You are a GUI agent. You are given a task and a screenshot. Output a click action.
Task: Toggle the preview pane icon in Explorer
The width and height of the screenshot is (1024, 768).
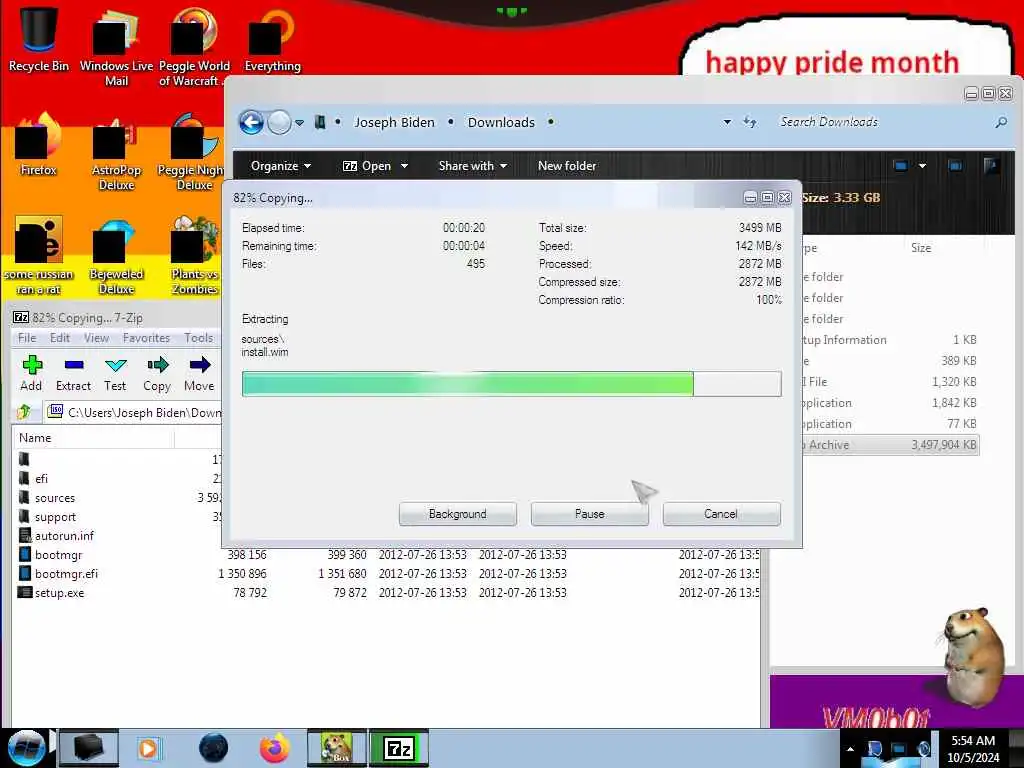[x=954, y=166]
